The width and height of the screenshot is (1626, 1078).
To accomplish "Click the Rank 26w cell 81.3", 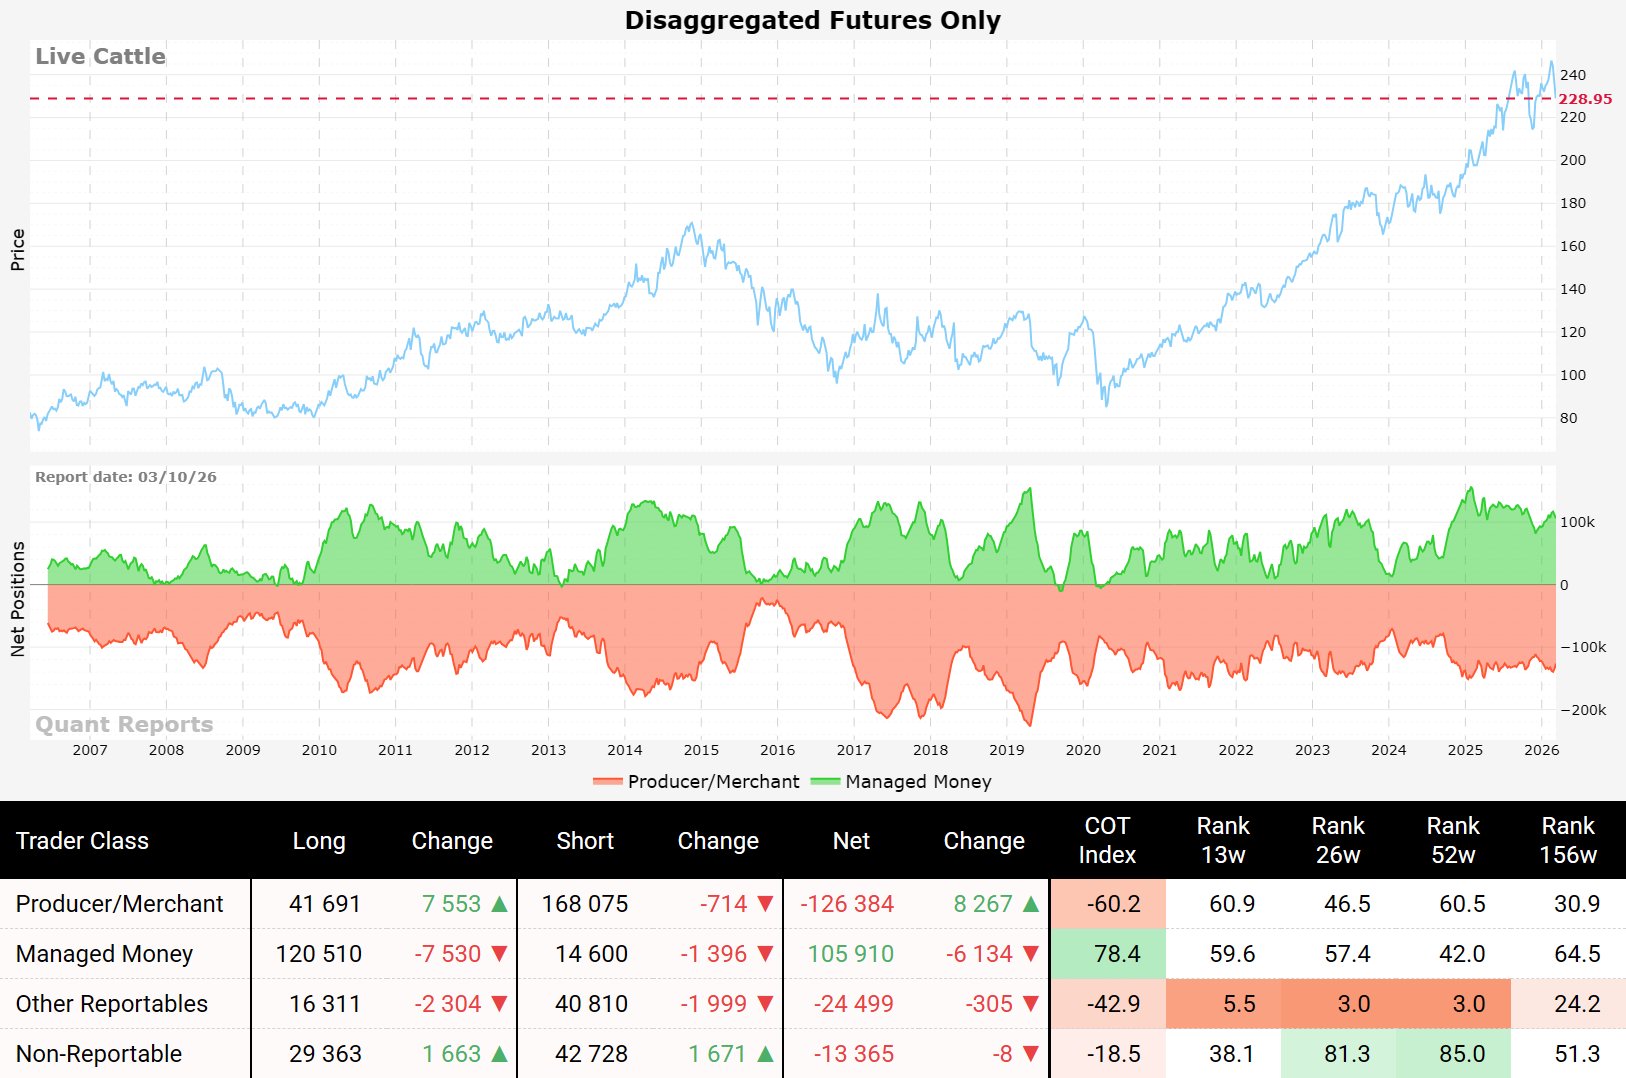I will (x=1338, y=1054).
